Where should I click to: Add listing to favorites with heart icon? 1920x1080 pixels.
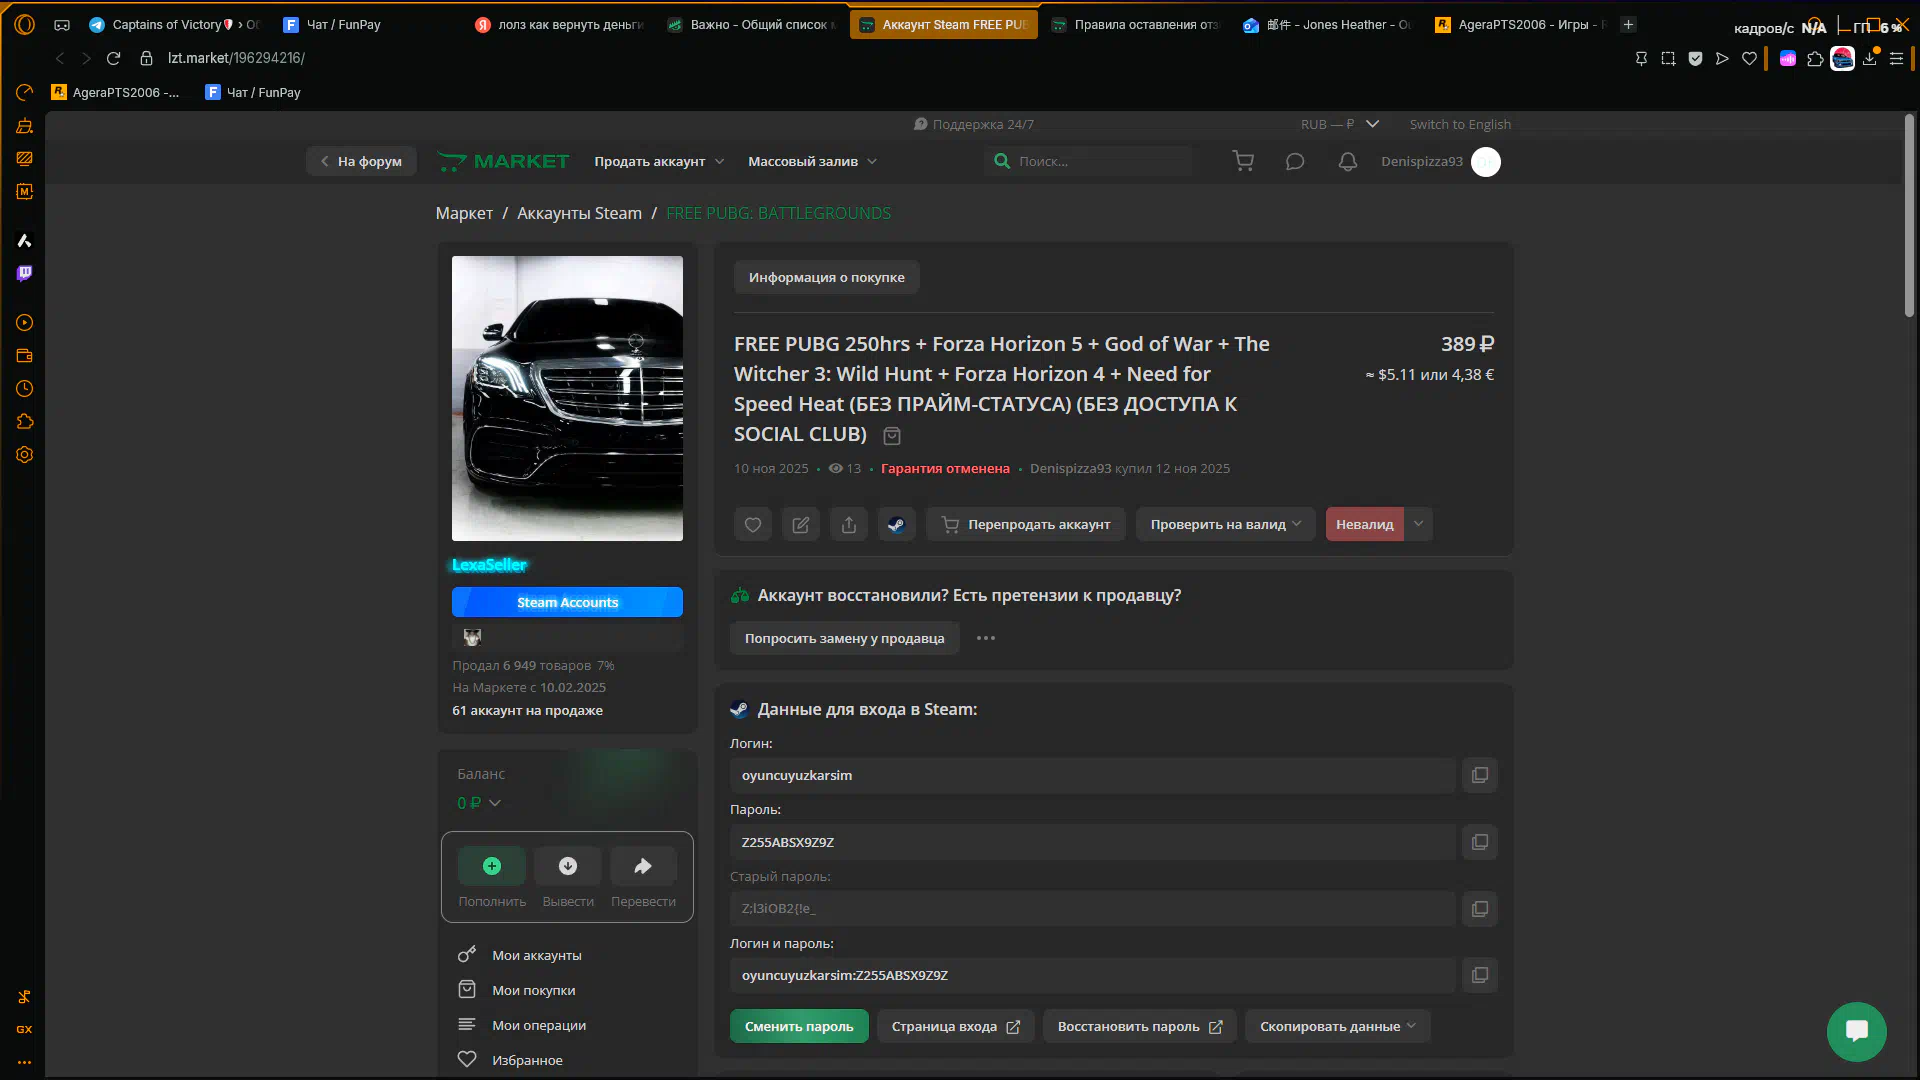coord(753,524)
